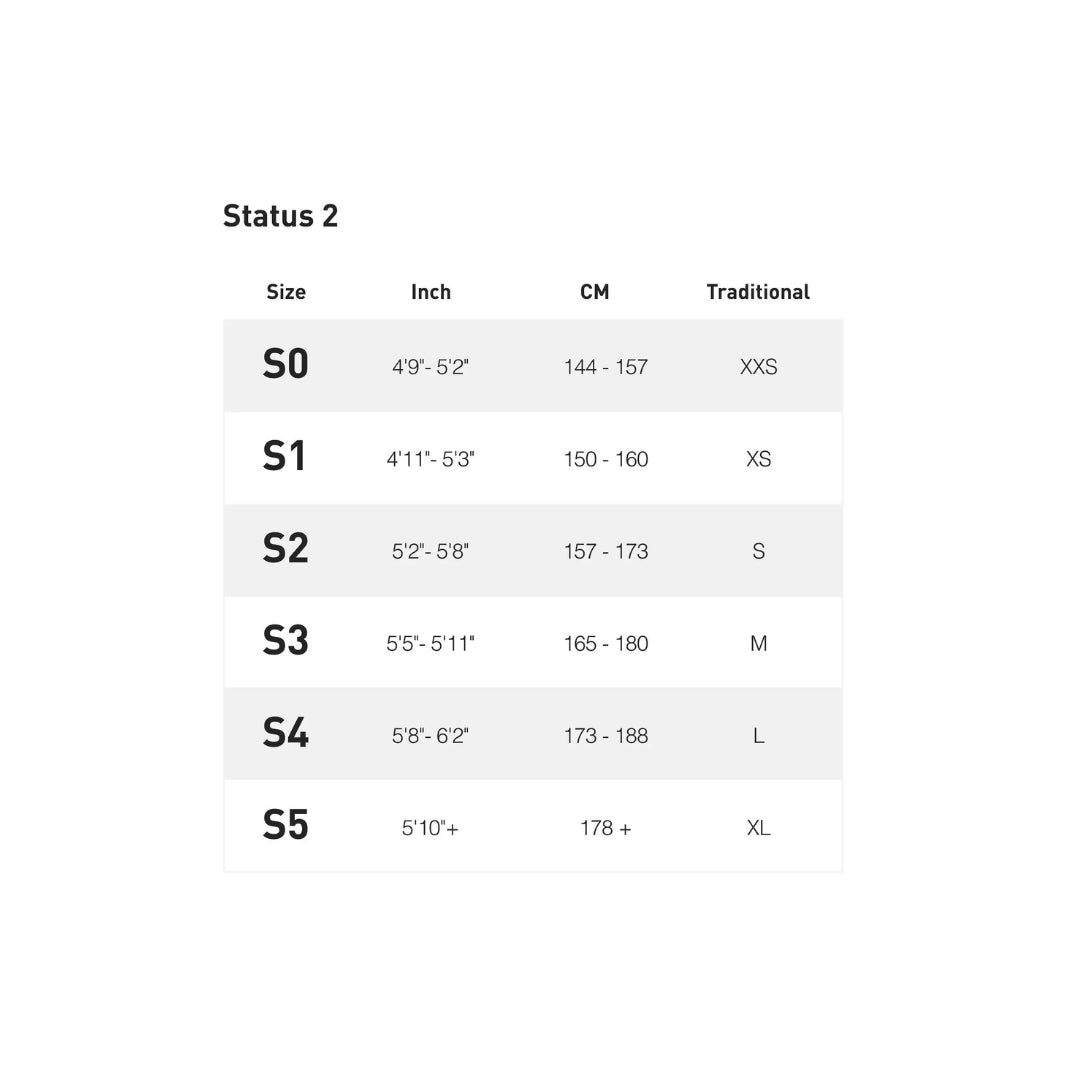Click the 5'2"- 5'8" inch range

[x=430, y=551]
